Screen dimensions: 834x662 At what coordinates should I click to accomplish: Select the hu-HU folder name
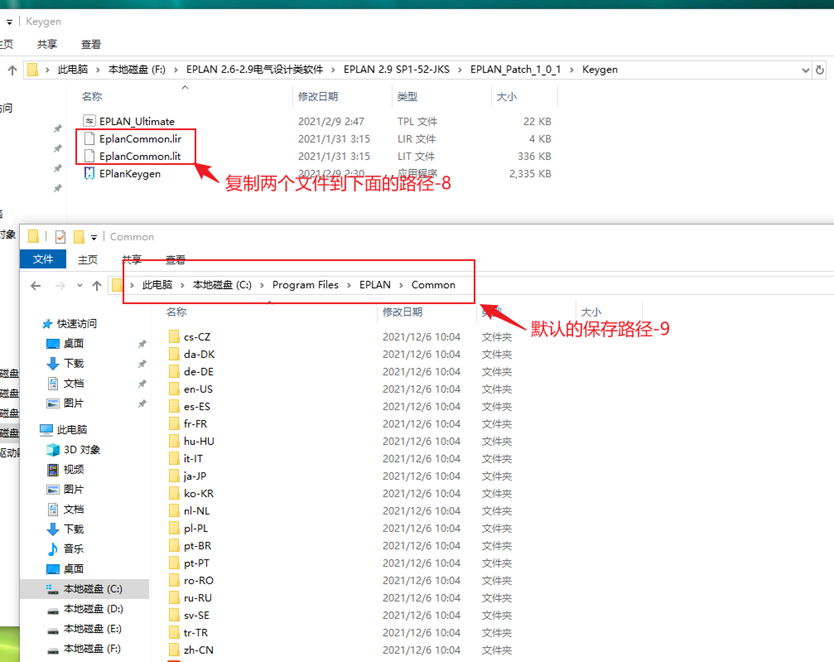pyautogui.click(x=199, y=441)
